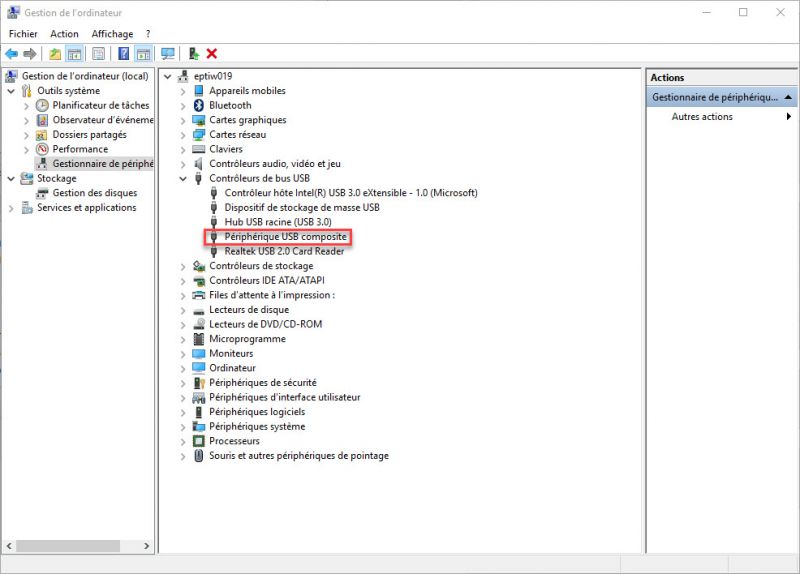Open the Affichage menu

click(x=110, y=34)
